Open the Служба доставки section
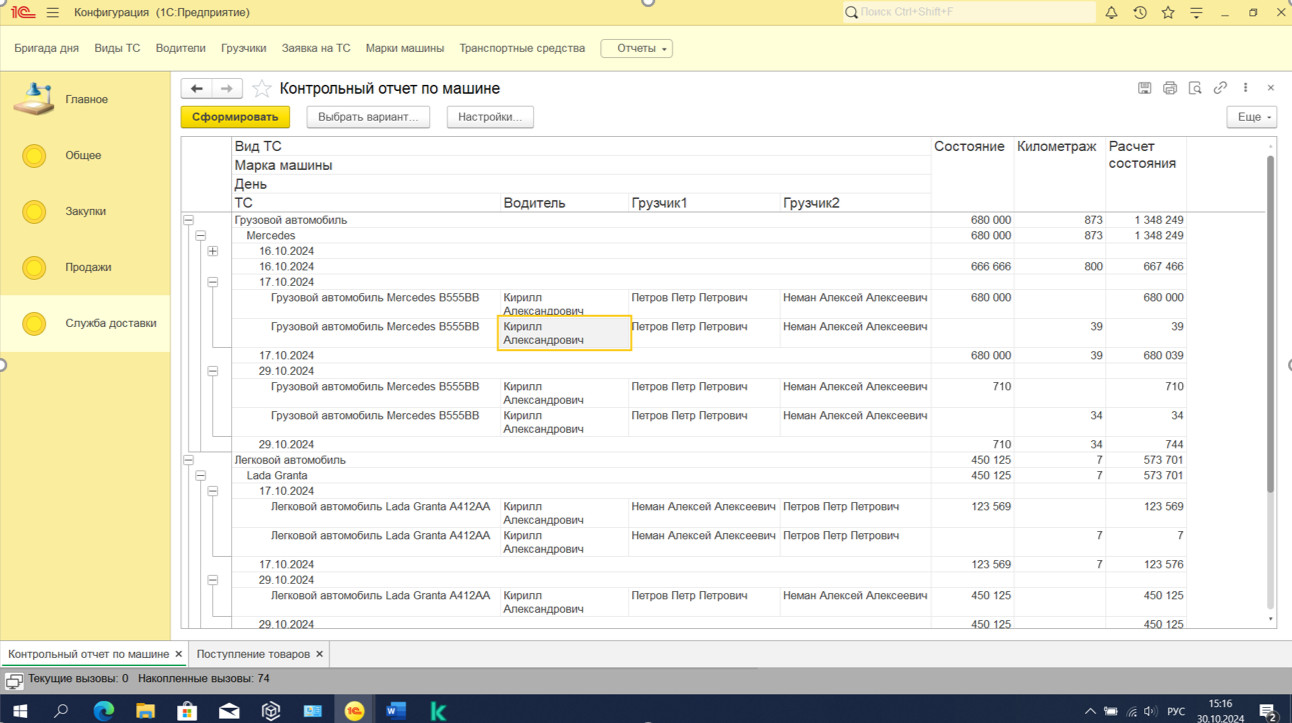This screenshot has width=1292, height=723. [85, 324]
